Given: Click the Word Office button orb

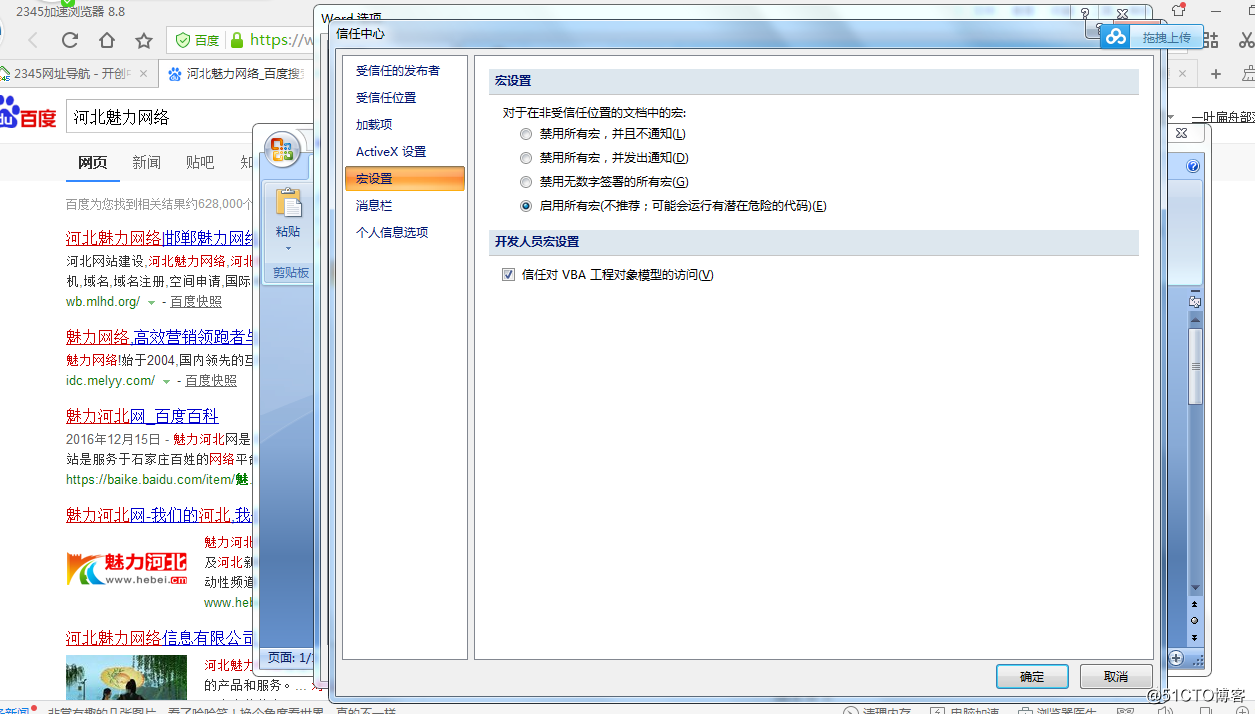Looking at the screenshot, I should (283, 150).
